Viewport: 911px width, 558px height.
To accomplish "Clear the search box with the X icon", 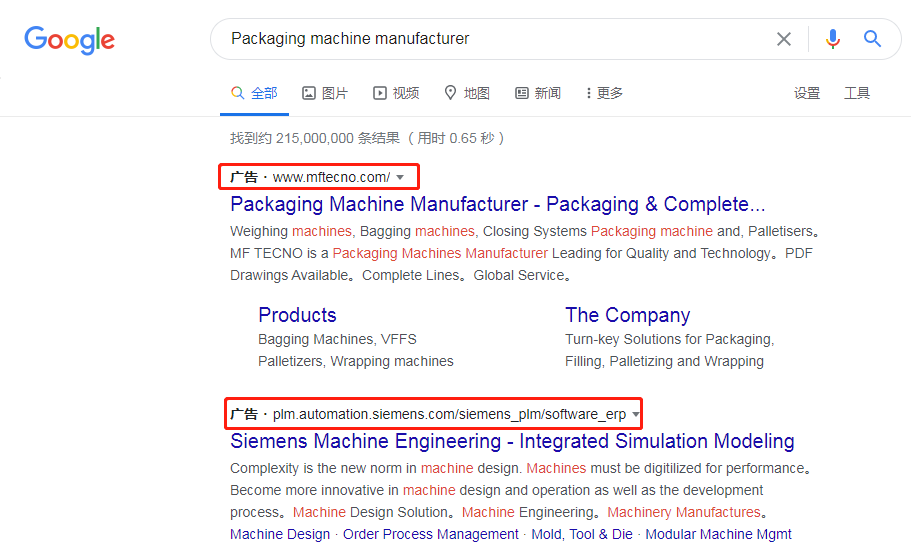I will 784,39.
